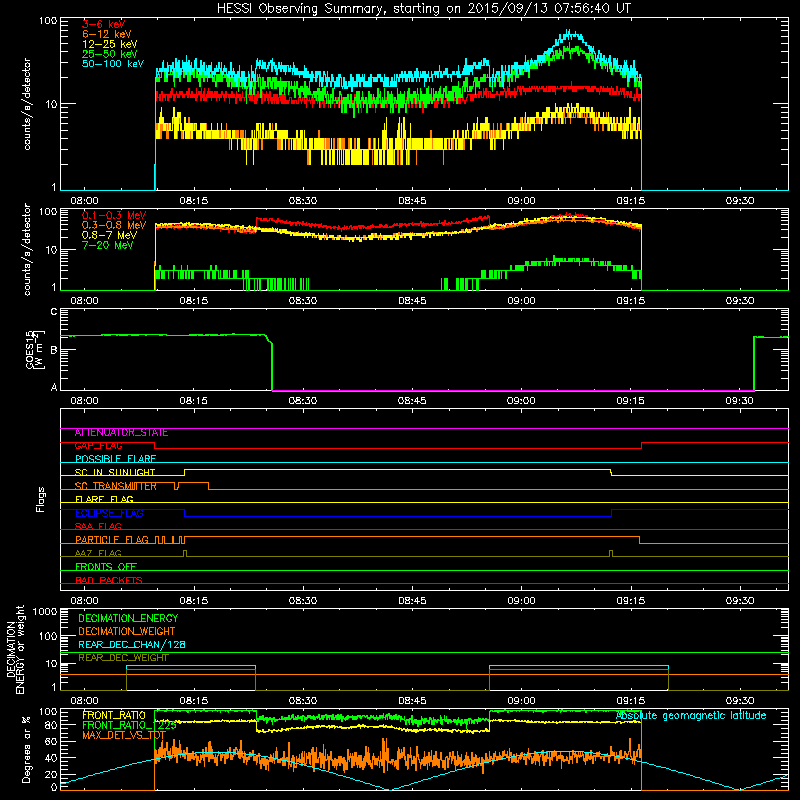Select the SC_TRANSMITTER flag label

(116, 486)
